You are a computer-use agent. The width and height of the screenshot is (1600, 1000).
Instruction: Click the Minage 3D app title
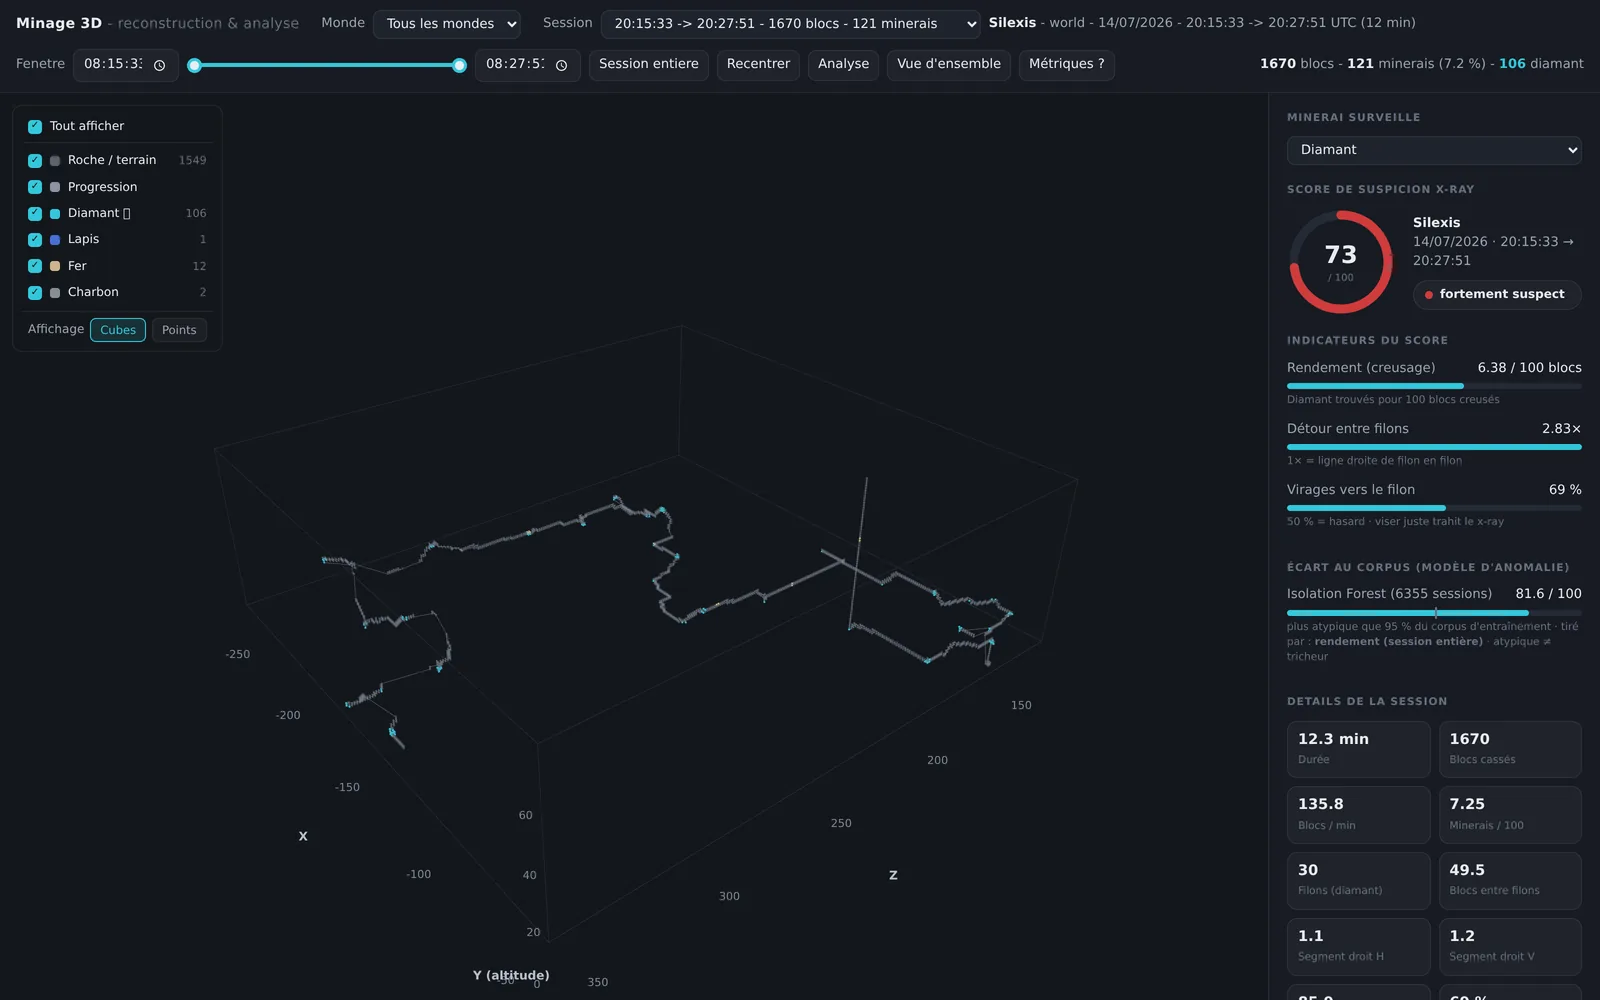click(x=59, y=23)
